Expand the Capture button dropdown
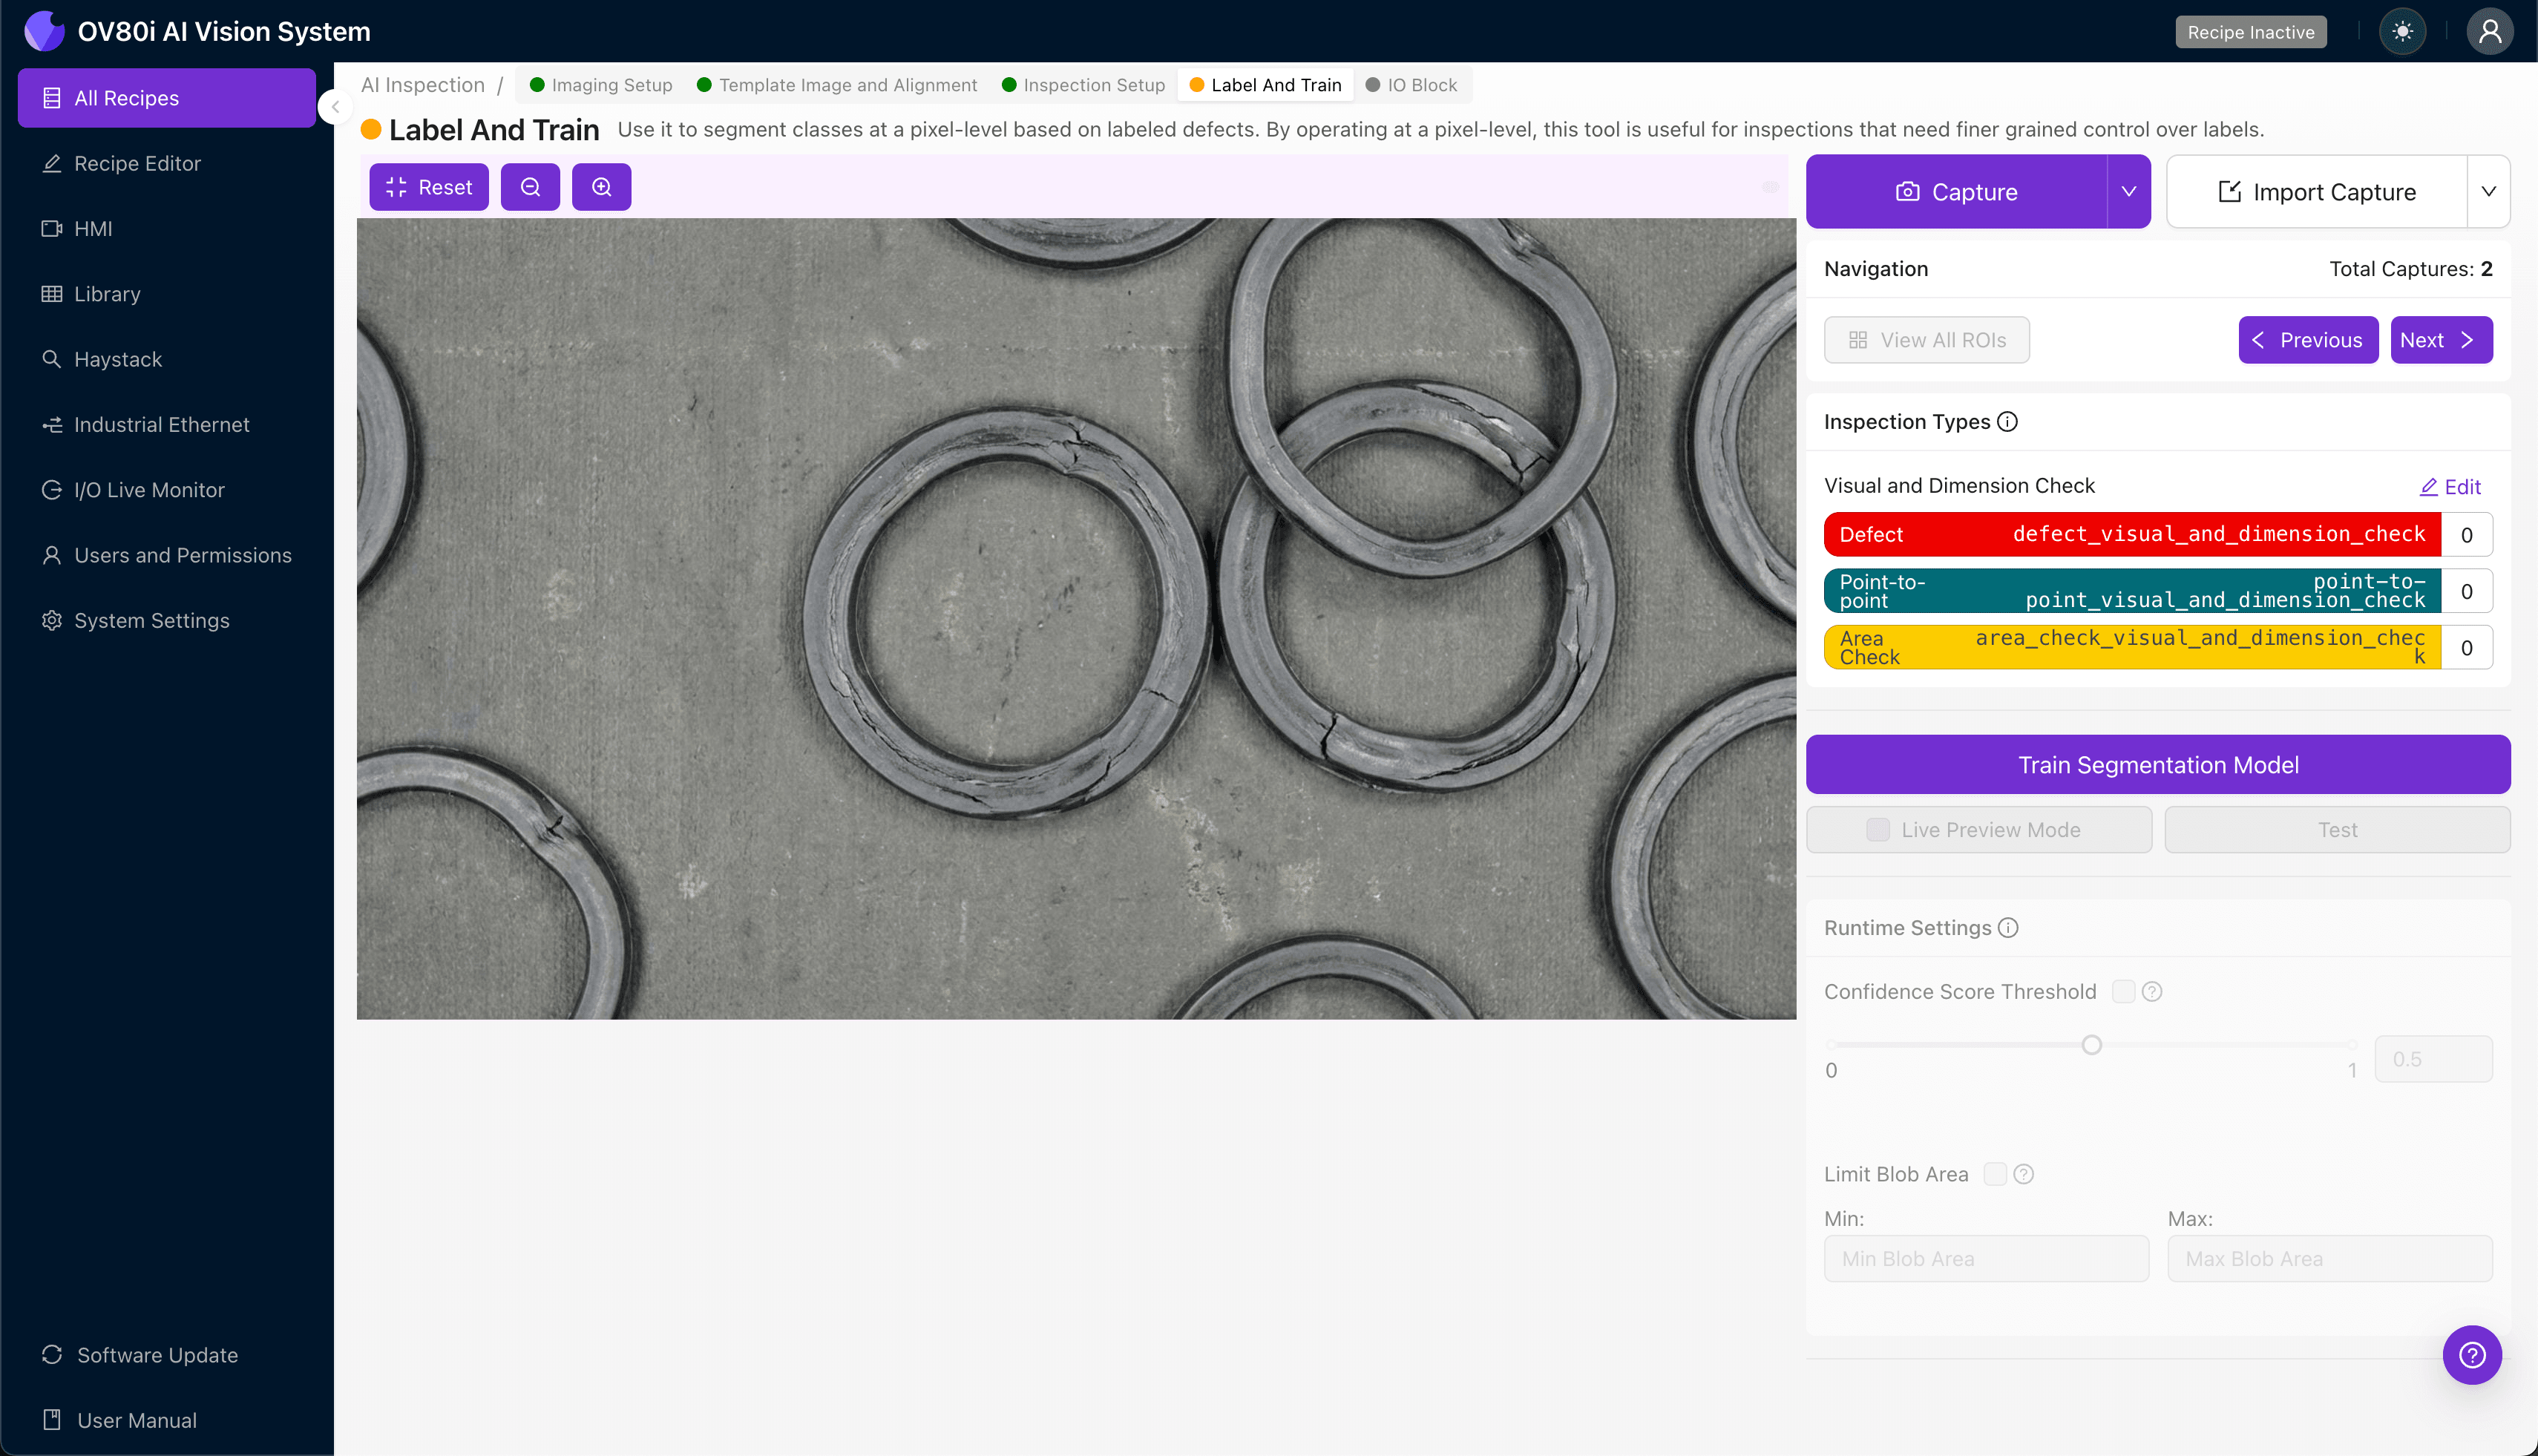2538x1456 pixels. click(x=2128, y=191)
